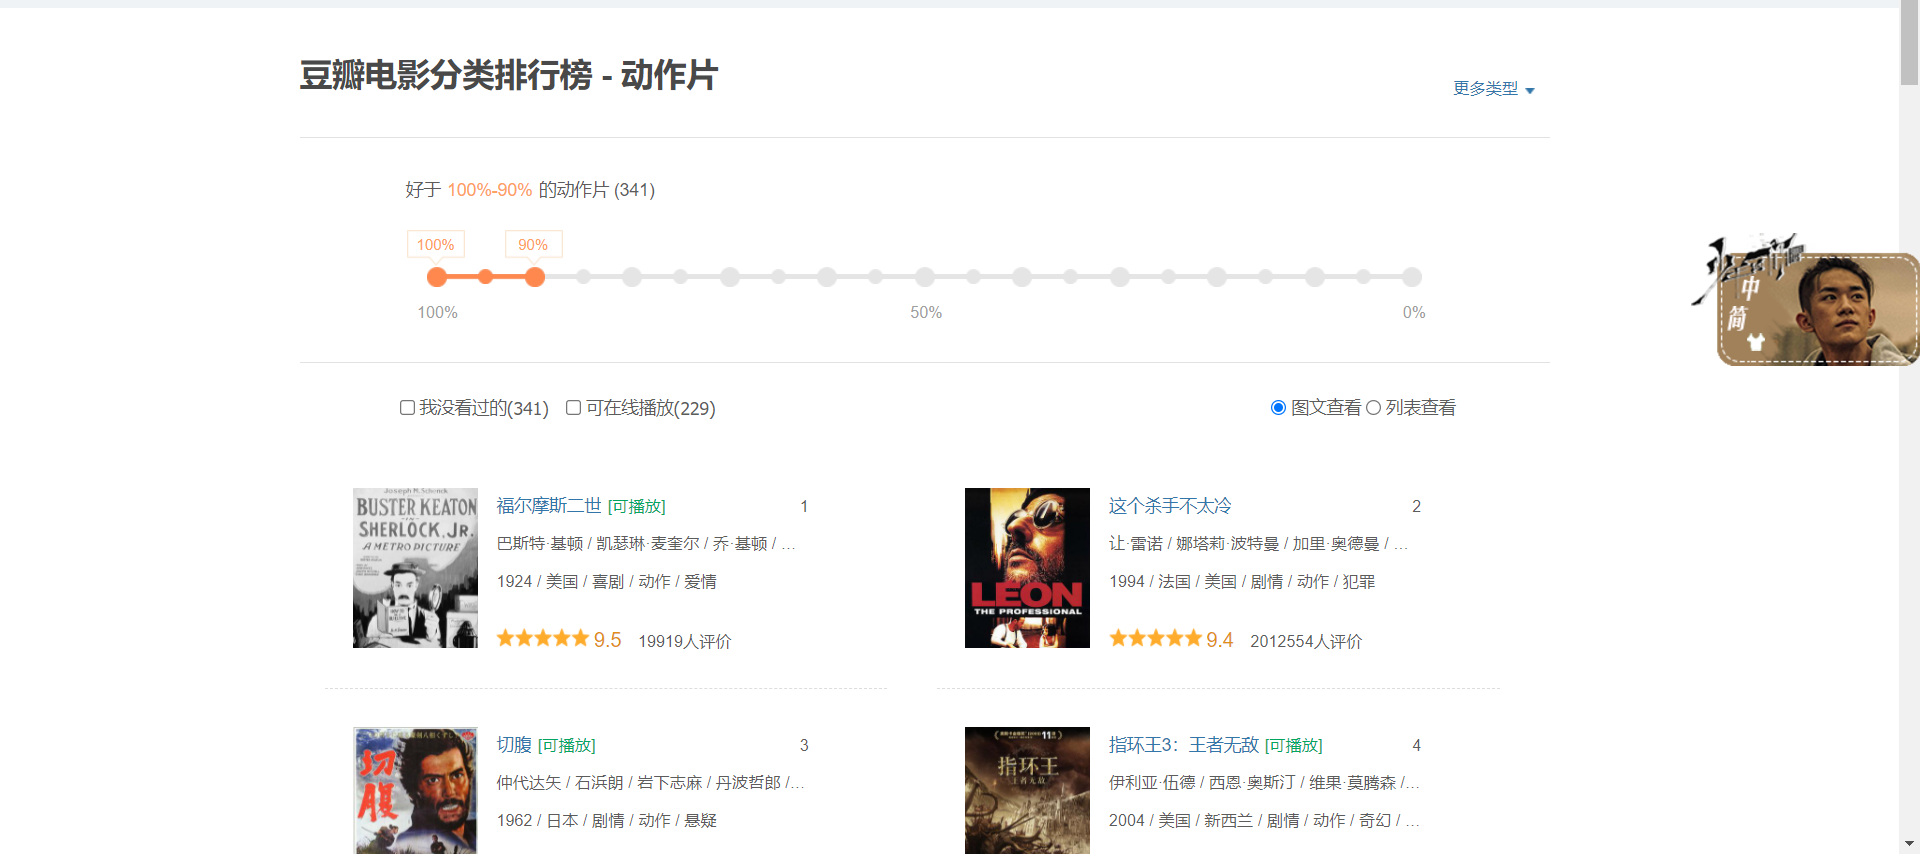Click 2012554人评价 text
The image size is (1920, 854).
[1306, 641]
